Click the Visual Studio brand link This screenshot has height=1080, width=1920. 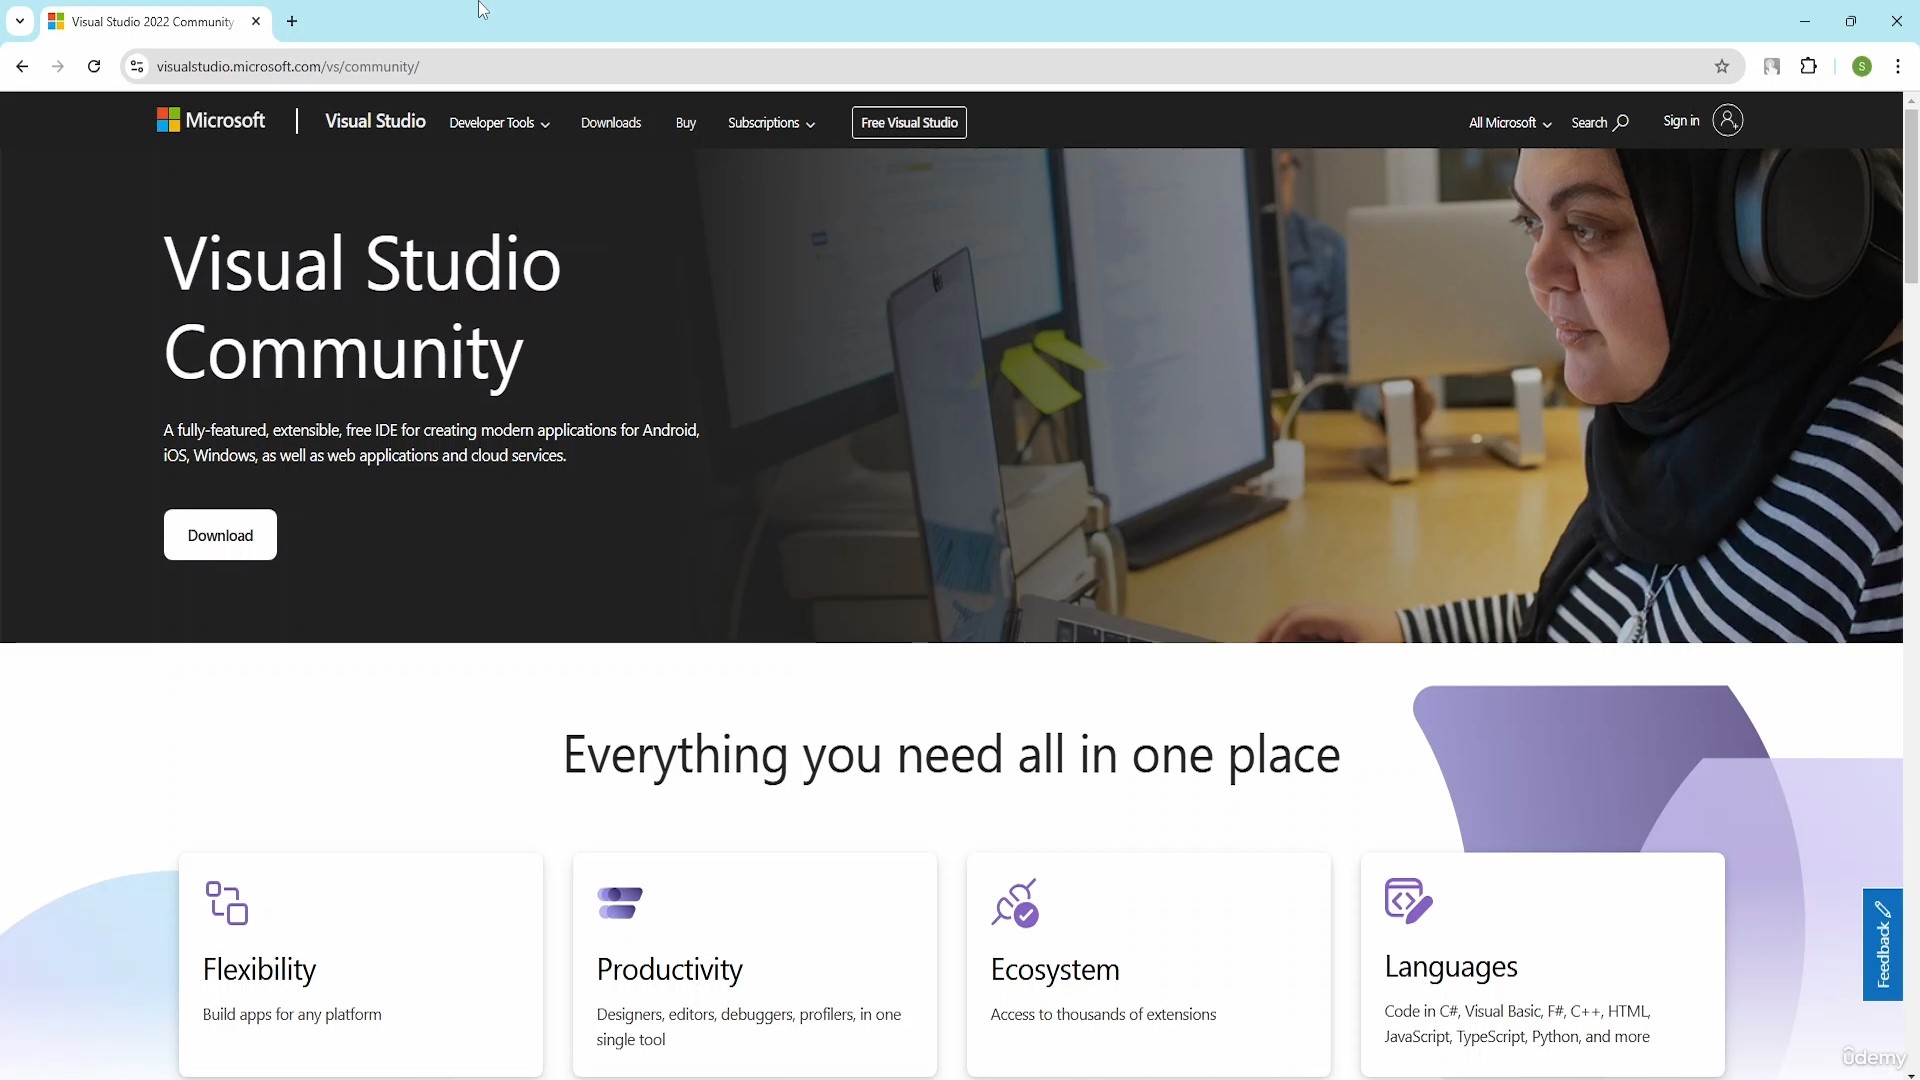375,121
